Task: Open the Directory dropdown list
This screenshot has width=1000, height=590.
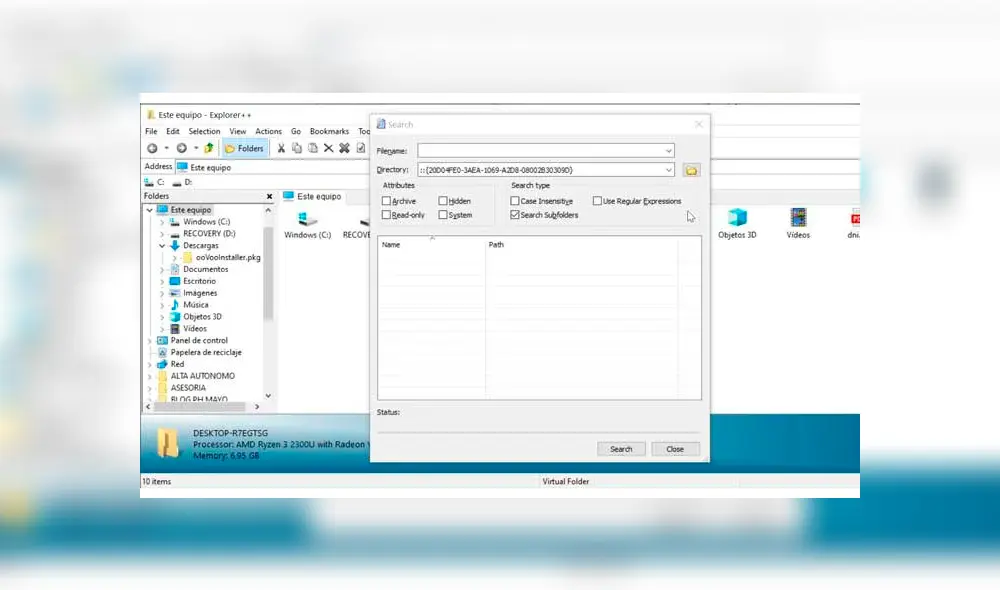Action: (668, 169)
